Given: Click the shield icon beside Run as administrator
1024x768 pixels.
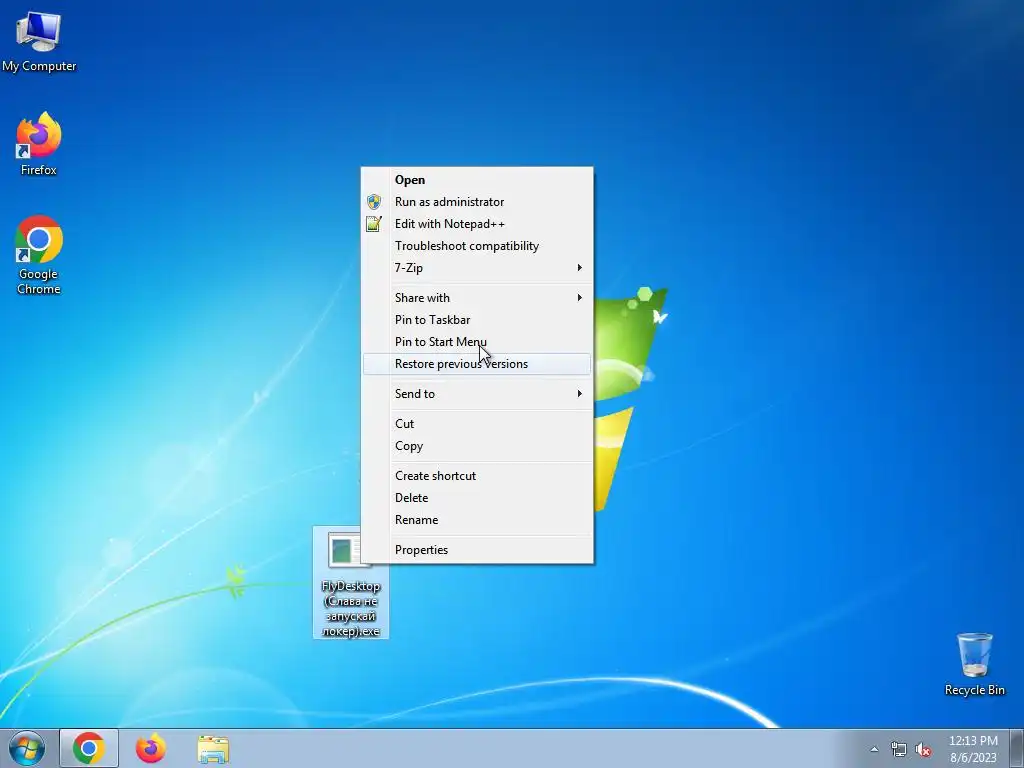Looking at the screenshot, I should 374,202.
